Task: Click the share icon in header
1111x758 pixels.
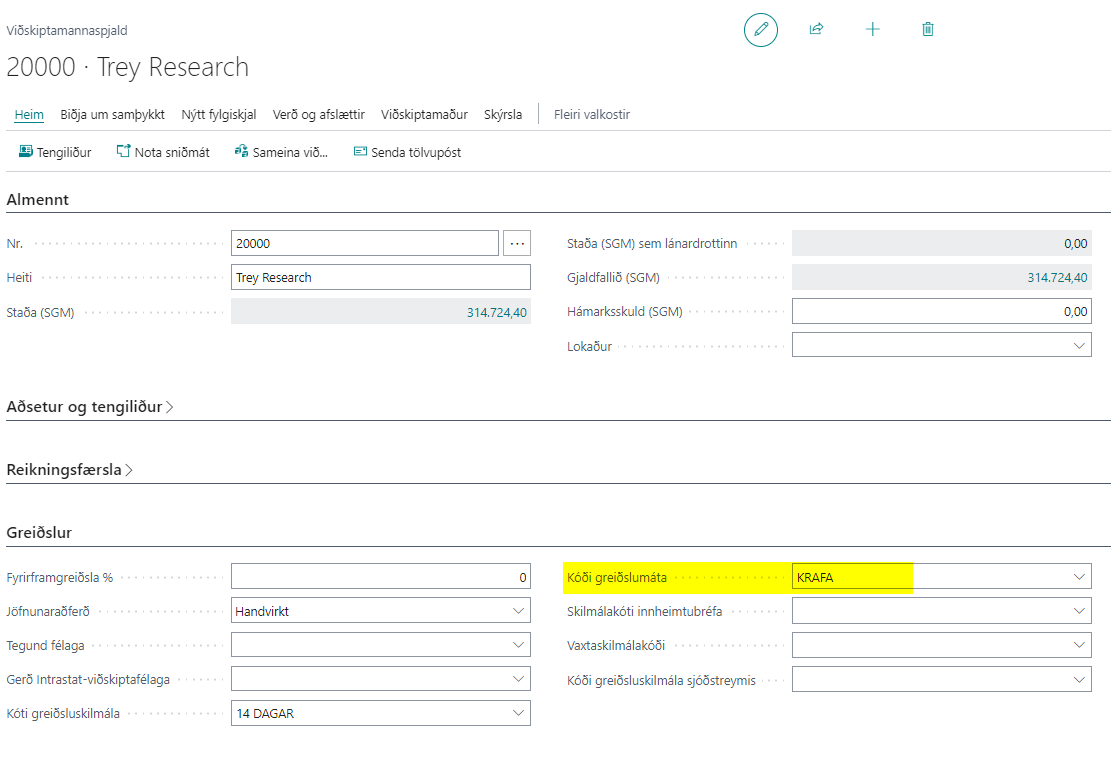Action: 816,30
